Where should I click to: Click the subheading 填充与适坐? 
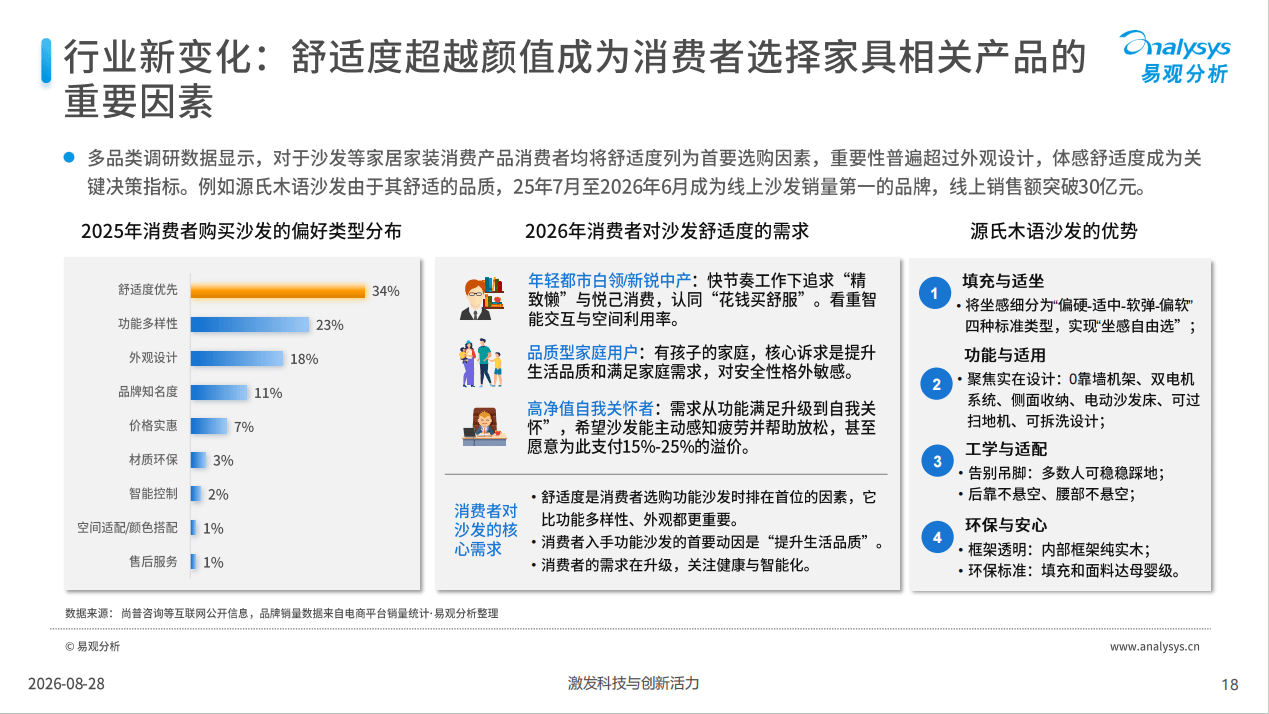(x=1003, y=281)
